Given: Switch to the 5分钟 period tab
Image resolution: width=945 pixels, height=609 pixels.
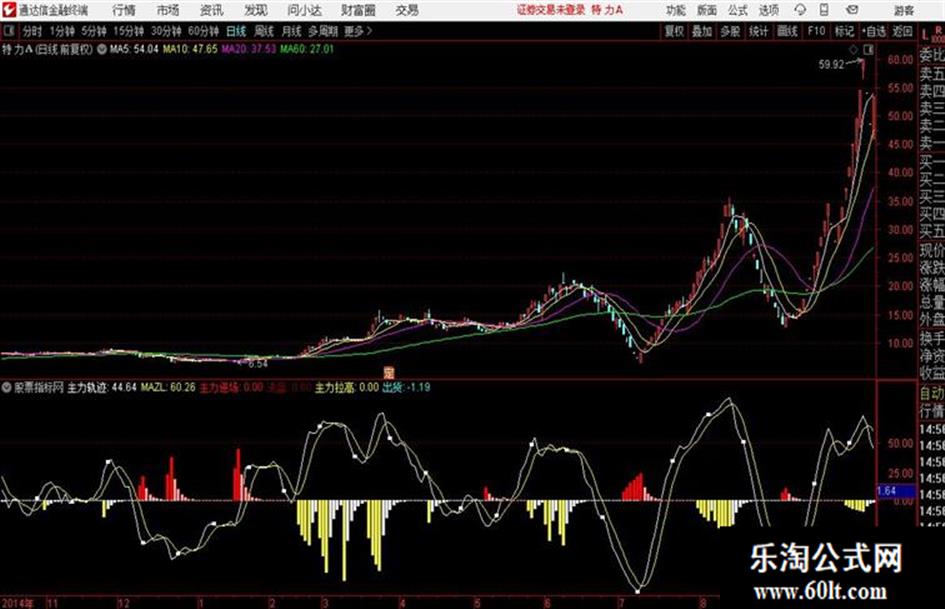Looking at the screenshot, I should point(94,31).
